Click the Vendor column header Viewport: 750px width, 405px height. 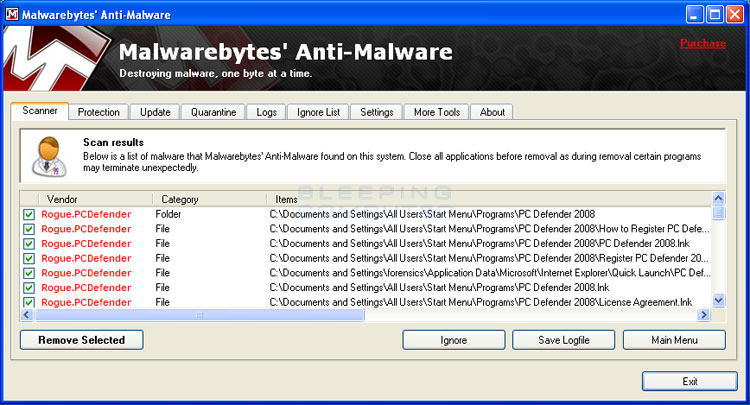tap(95, 199)
